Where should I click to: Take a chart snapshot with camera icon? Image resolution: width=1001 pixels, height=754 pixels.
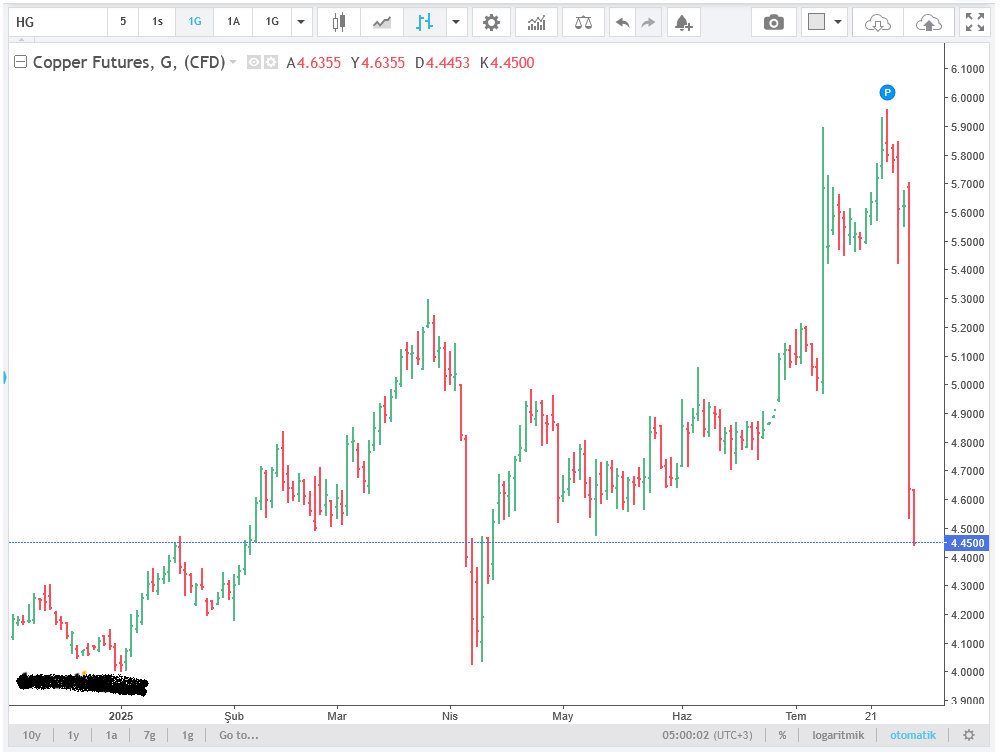coord(773,21)
